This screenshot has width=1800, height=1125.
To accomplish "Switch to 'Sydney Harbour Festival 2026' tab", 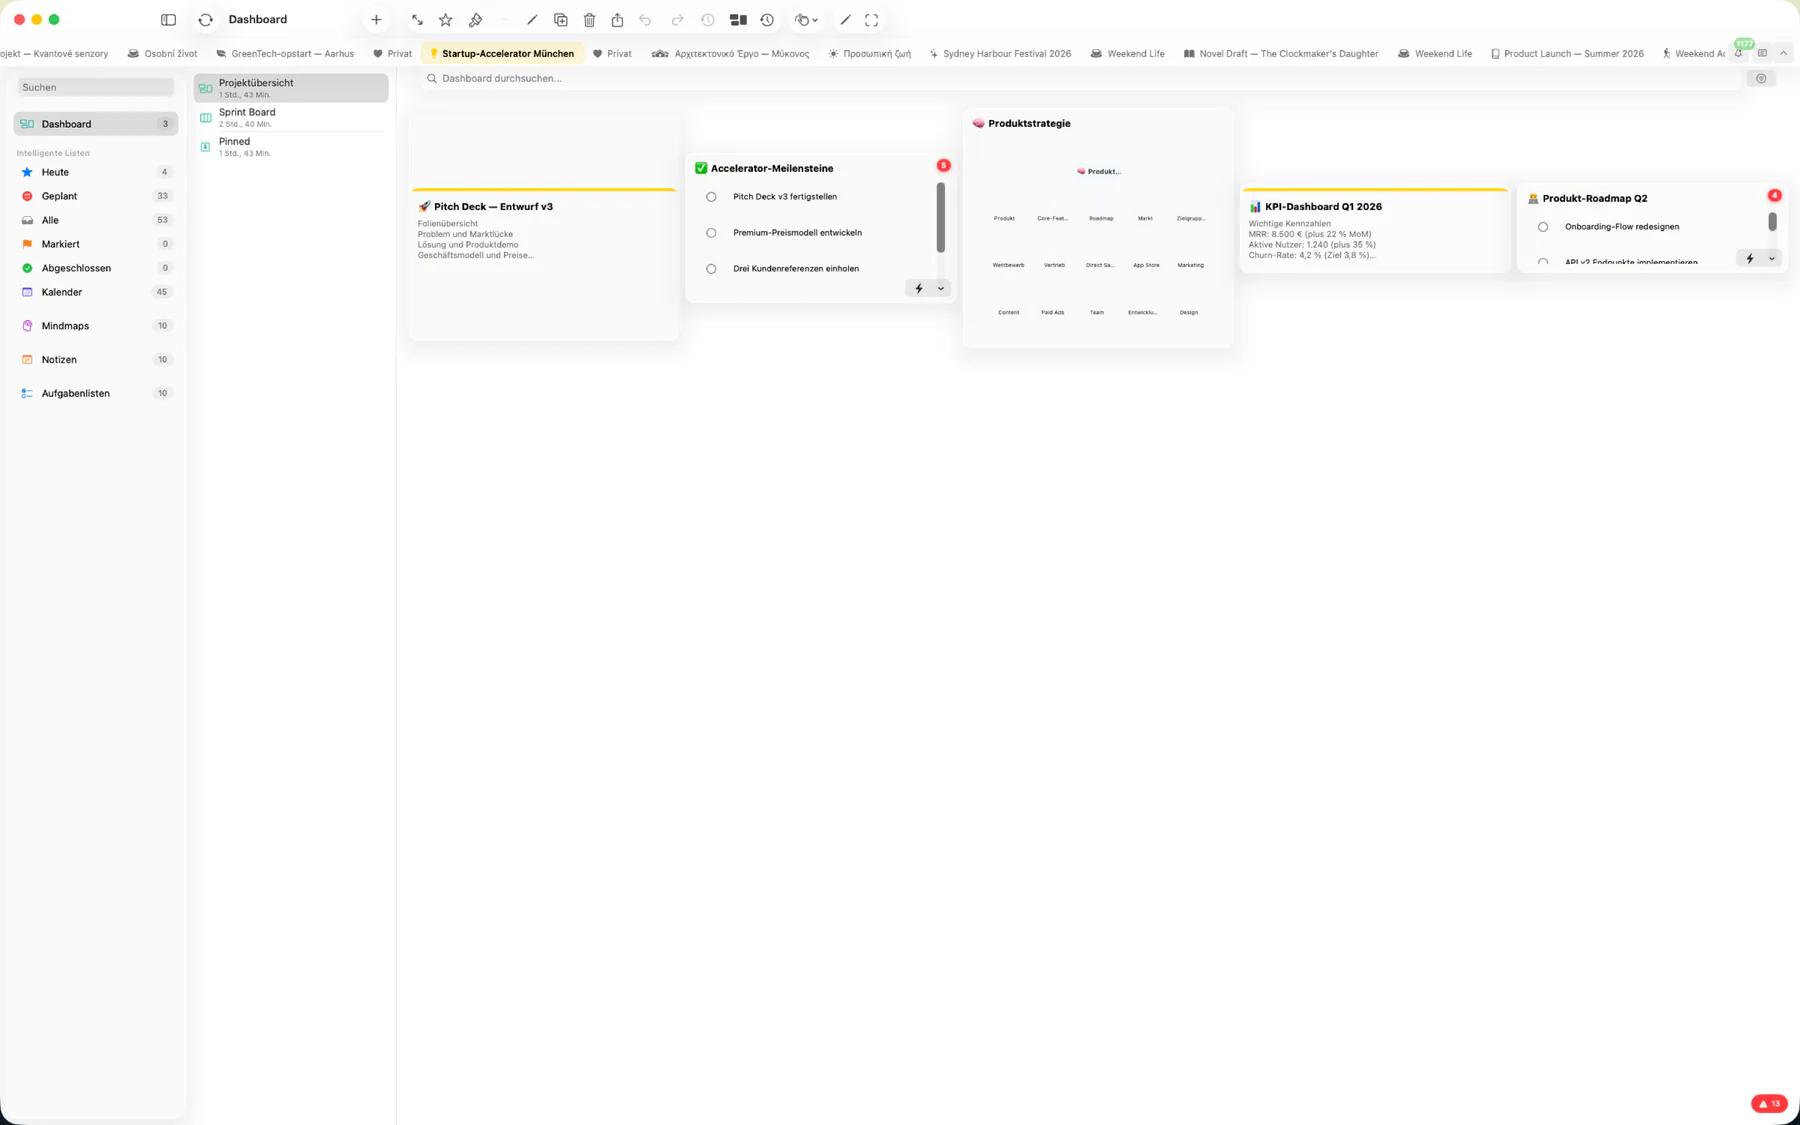I will click(x=1000, y=53).
